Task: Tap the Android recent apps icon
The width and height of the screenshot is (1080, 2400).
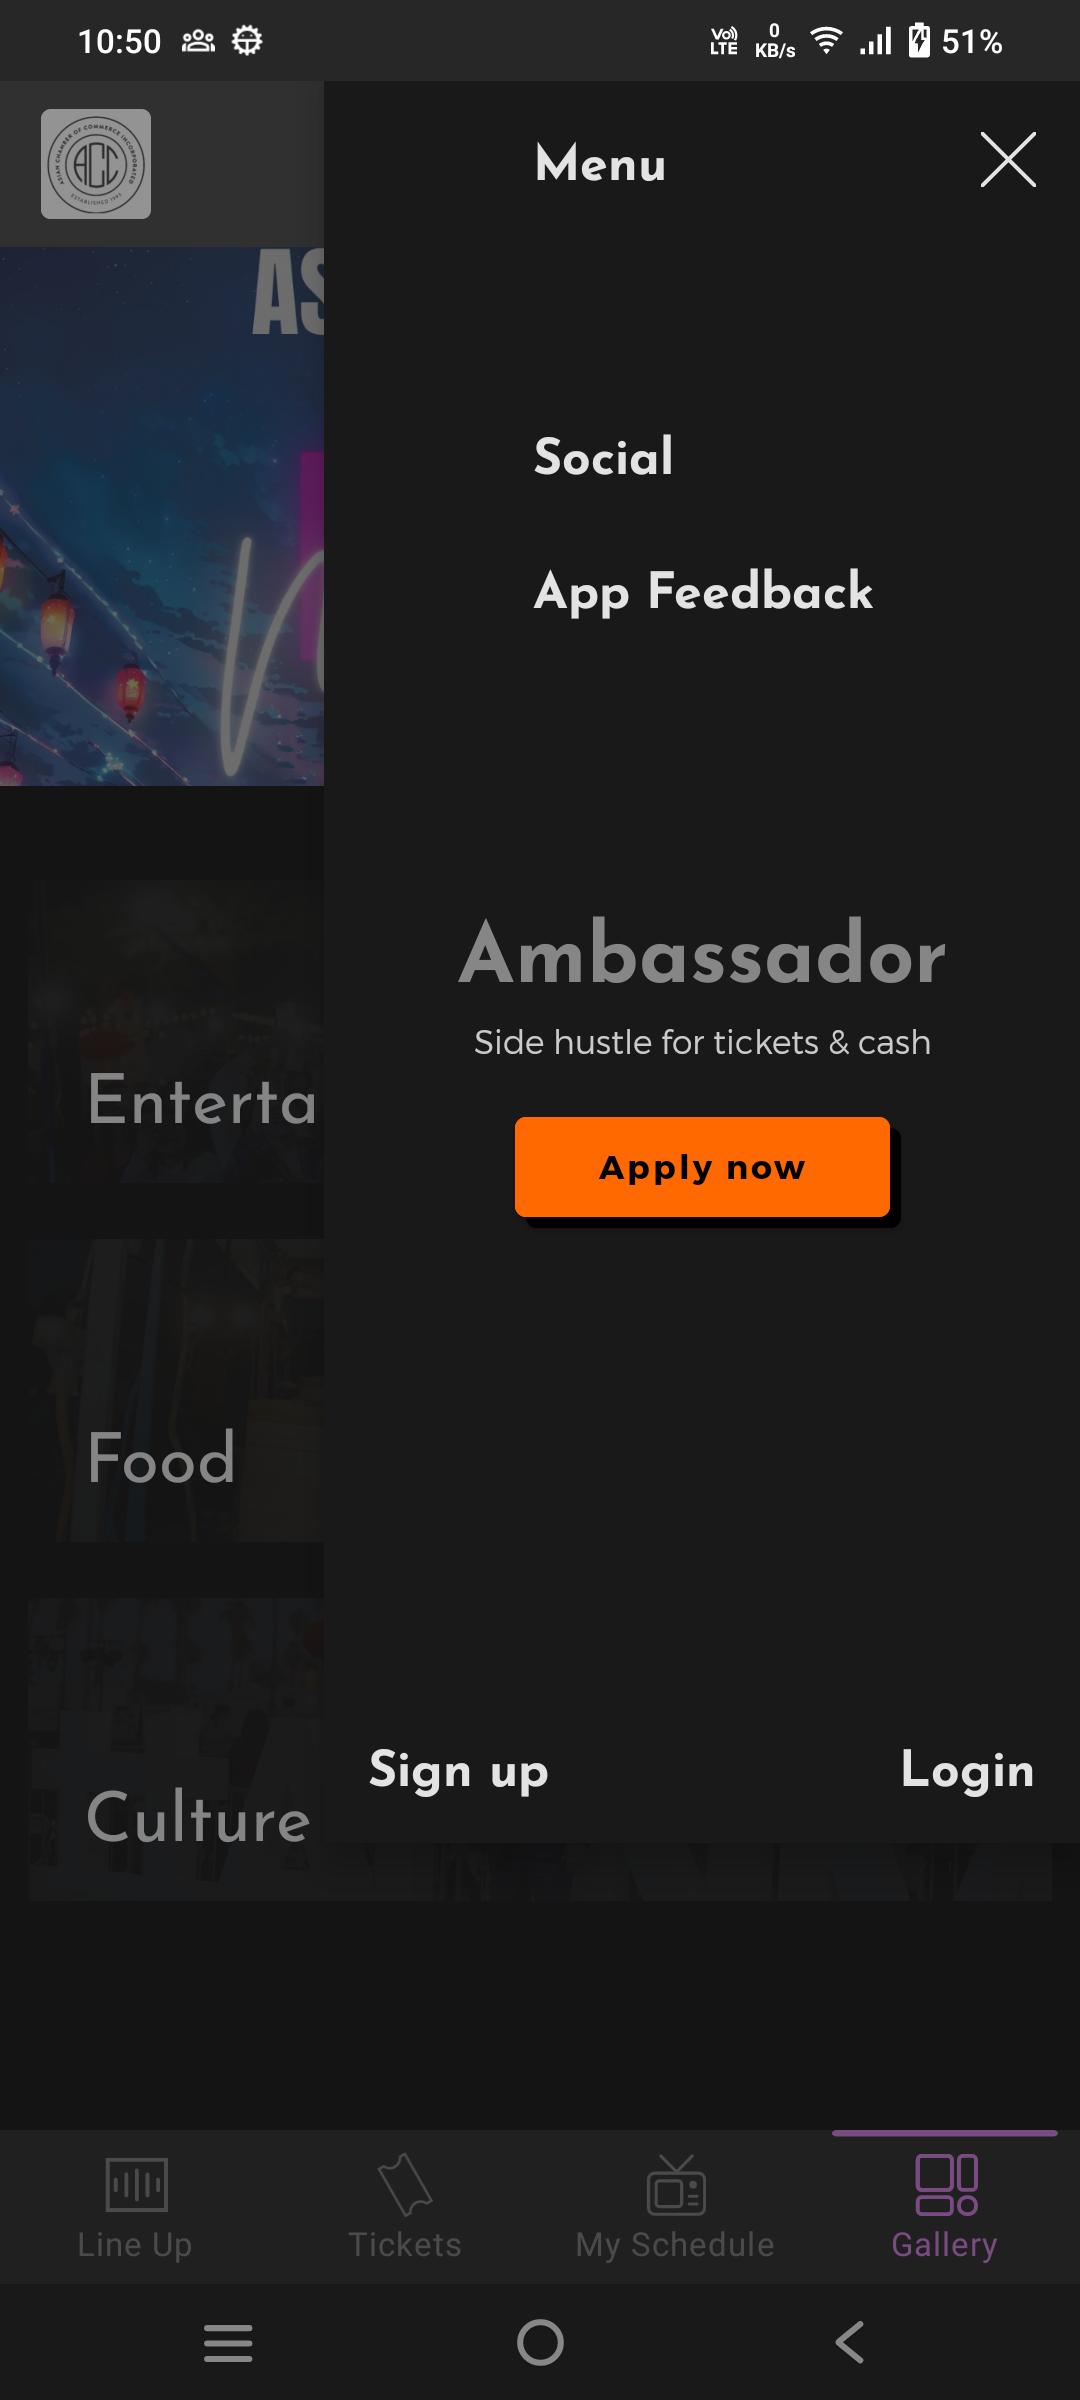Action: tap(228, 2342)
